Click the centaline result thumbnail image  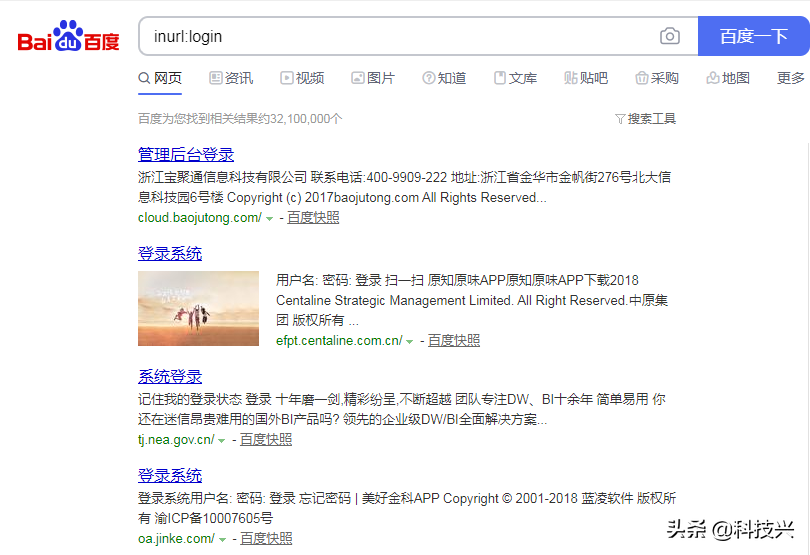coord(198,309)
